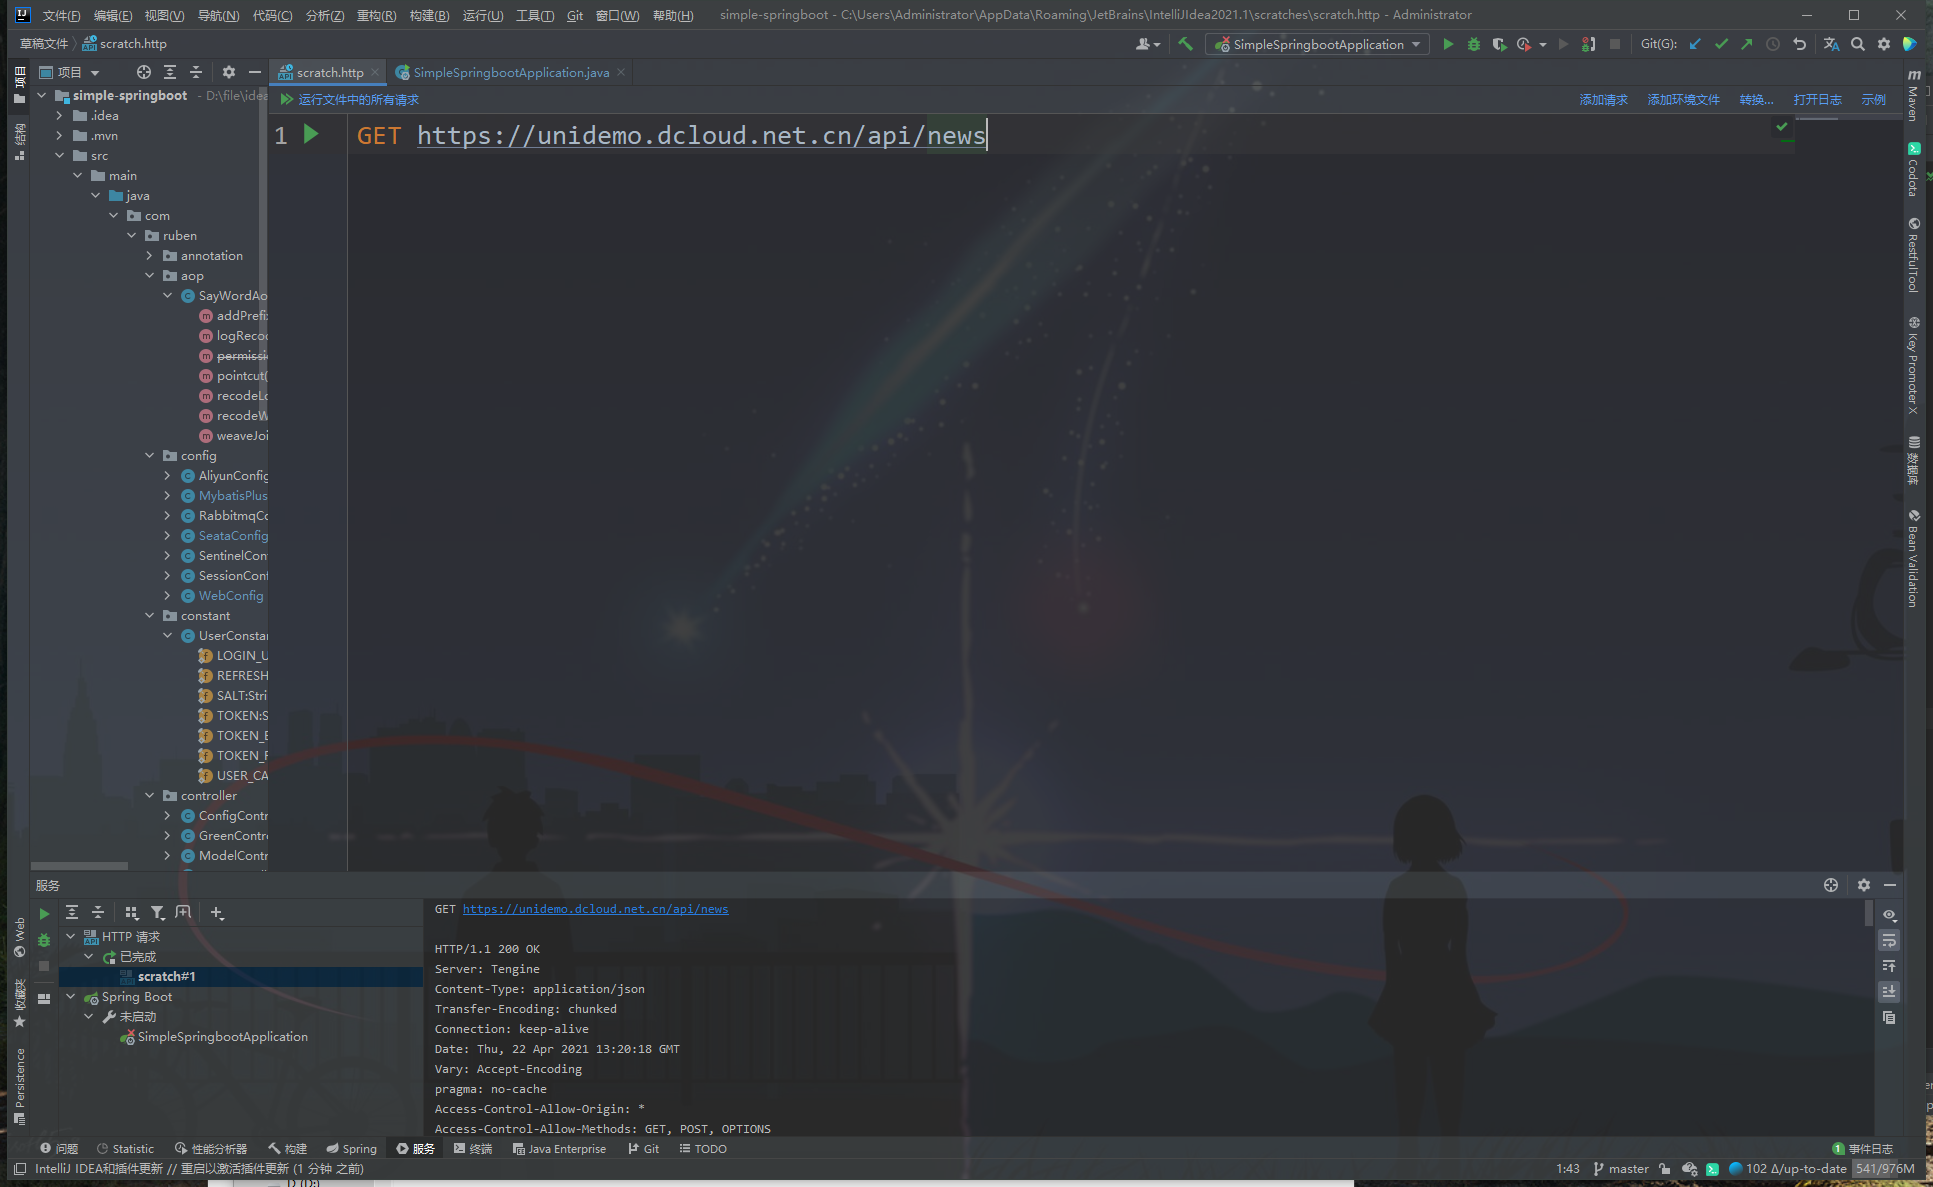Click the 添加请求 link above editor
1933x1187 pixels.
[x=1603, y=99]
